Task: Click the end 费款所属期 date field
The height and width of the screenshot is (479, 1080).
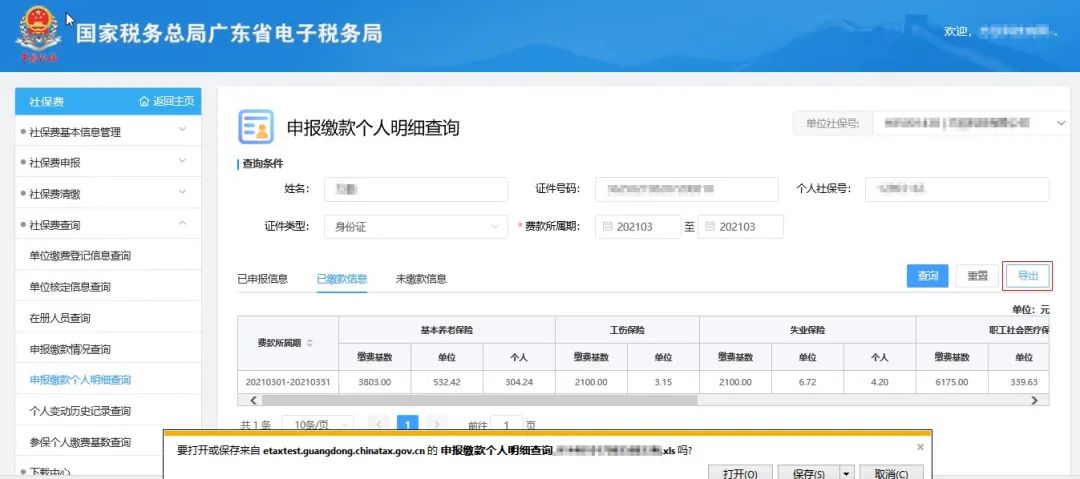Action: coord(740,227)
